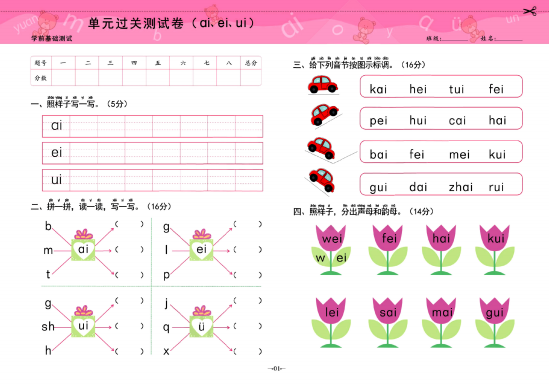Click the tulip labeled sai
This screenshot has height=386, width=549.
(388, 323)
